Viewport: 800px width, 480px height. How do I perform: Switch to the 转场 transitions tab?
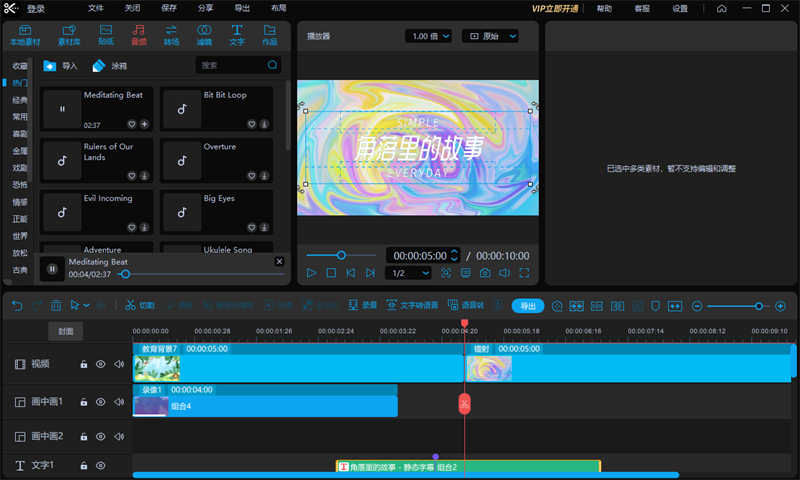(x=171, y=36)
